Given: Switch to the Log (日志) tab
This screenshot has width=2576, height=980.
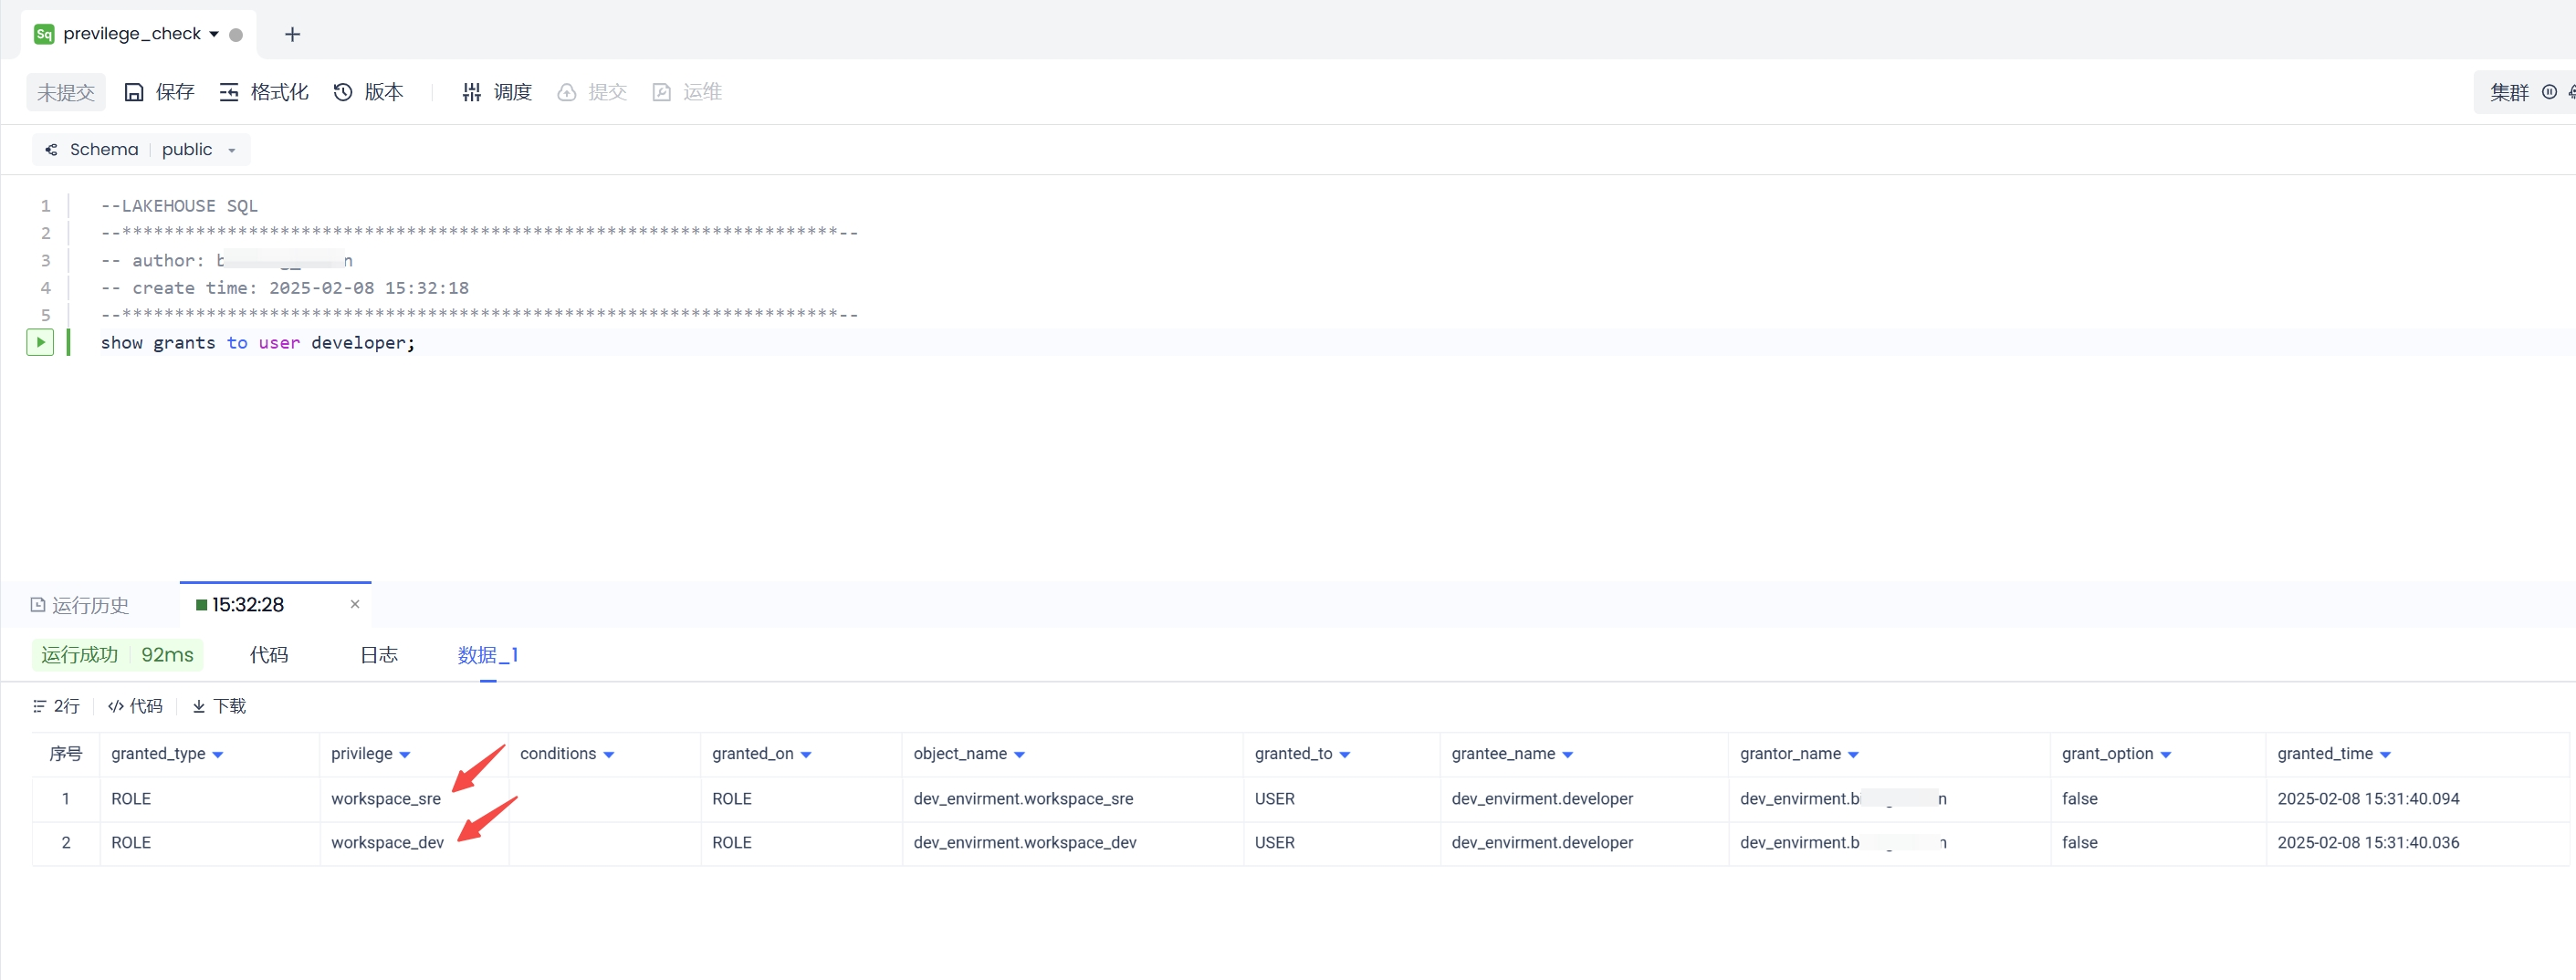Looking at the screenshot, I should 379,655.
